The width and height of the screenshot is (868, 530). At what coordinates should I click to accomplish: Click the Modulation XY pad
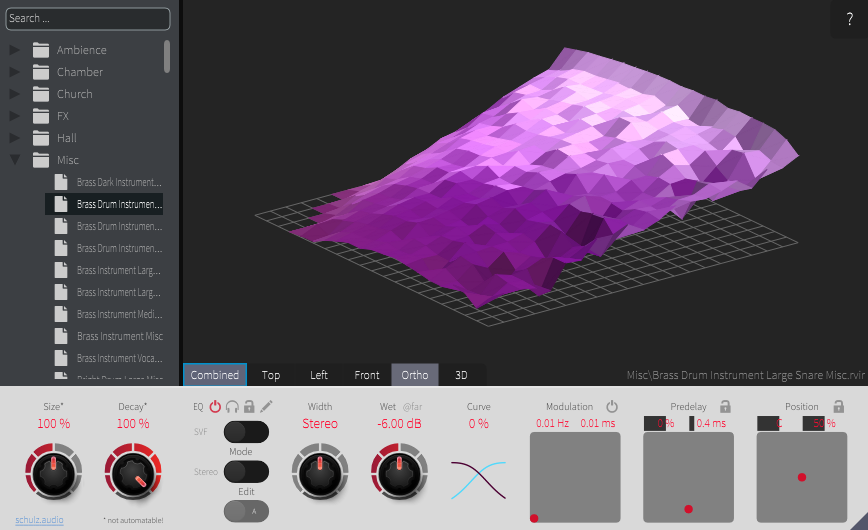575,477
